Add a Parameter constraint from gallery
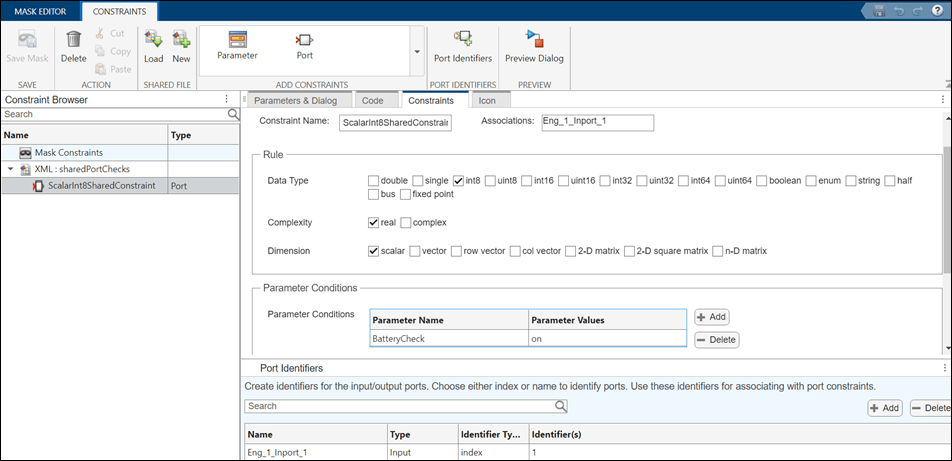This screenshot has width=952, height=461. click(237, 46)
